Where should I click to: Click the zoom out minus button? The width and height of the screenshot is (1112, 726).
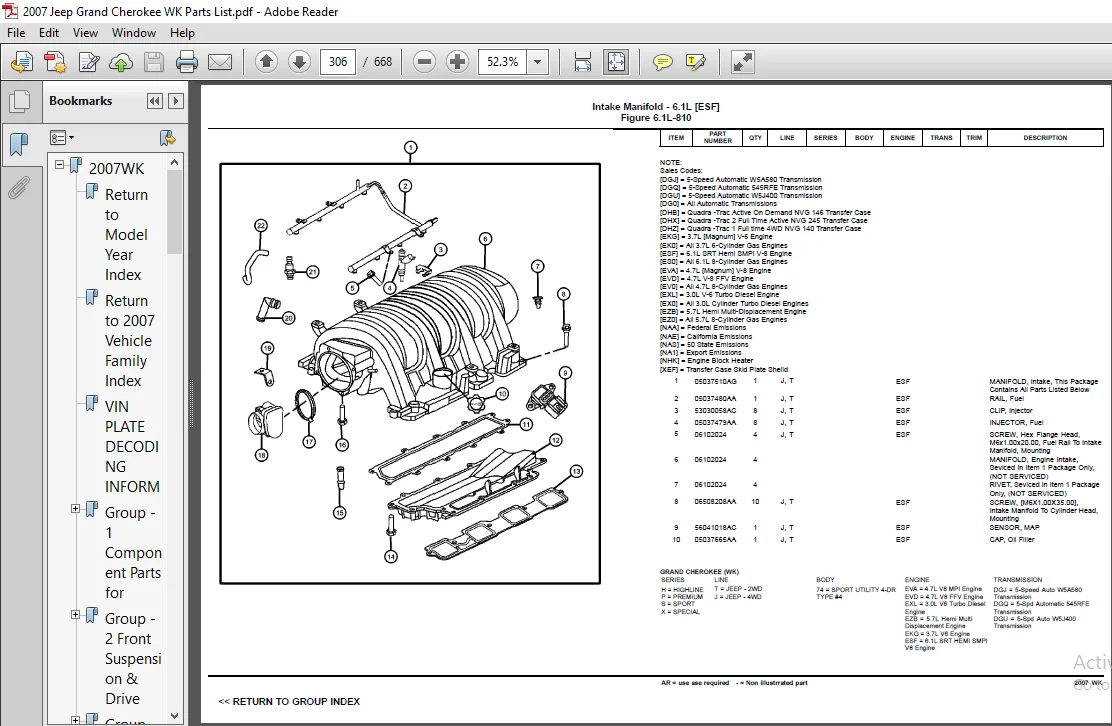pyautogui.click(x=424, y=62)
